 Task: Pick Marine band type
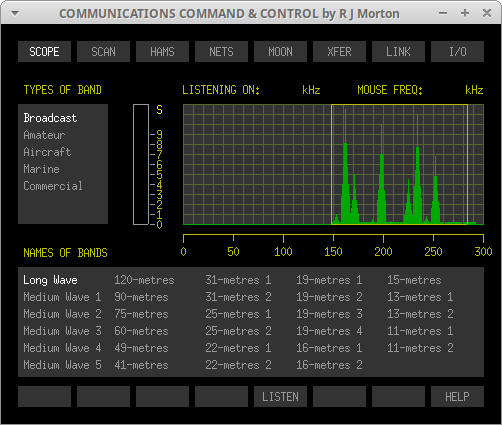coord(41,169)
